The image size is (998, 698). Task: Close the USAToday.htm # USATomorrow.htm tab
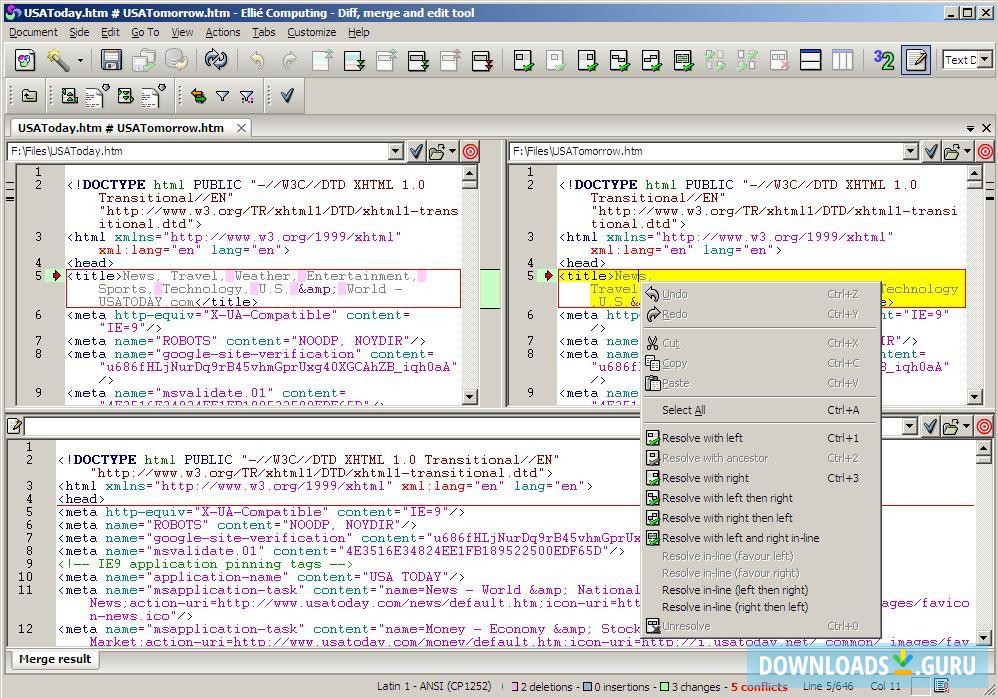coord(241,128)
